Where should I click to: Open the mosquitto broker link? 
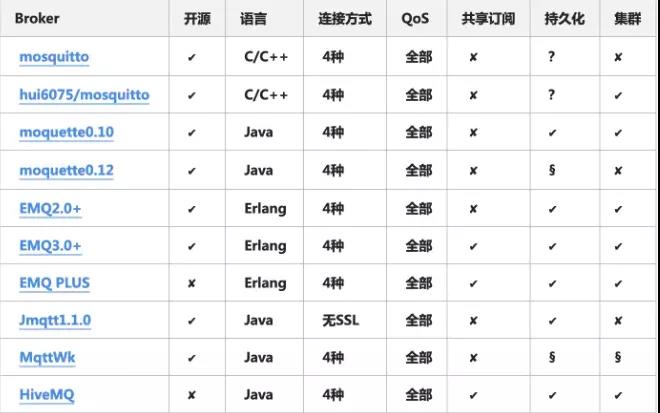click(54, 57)
